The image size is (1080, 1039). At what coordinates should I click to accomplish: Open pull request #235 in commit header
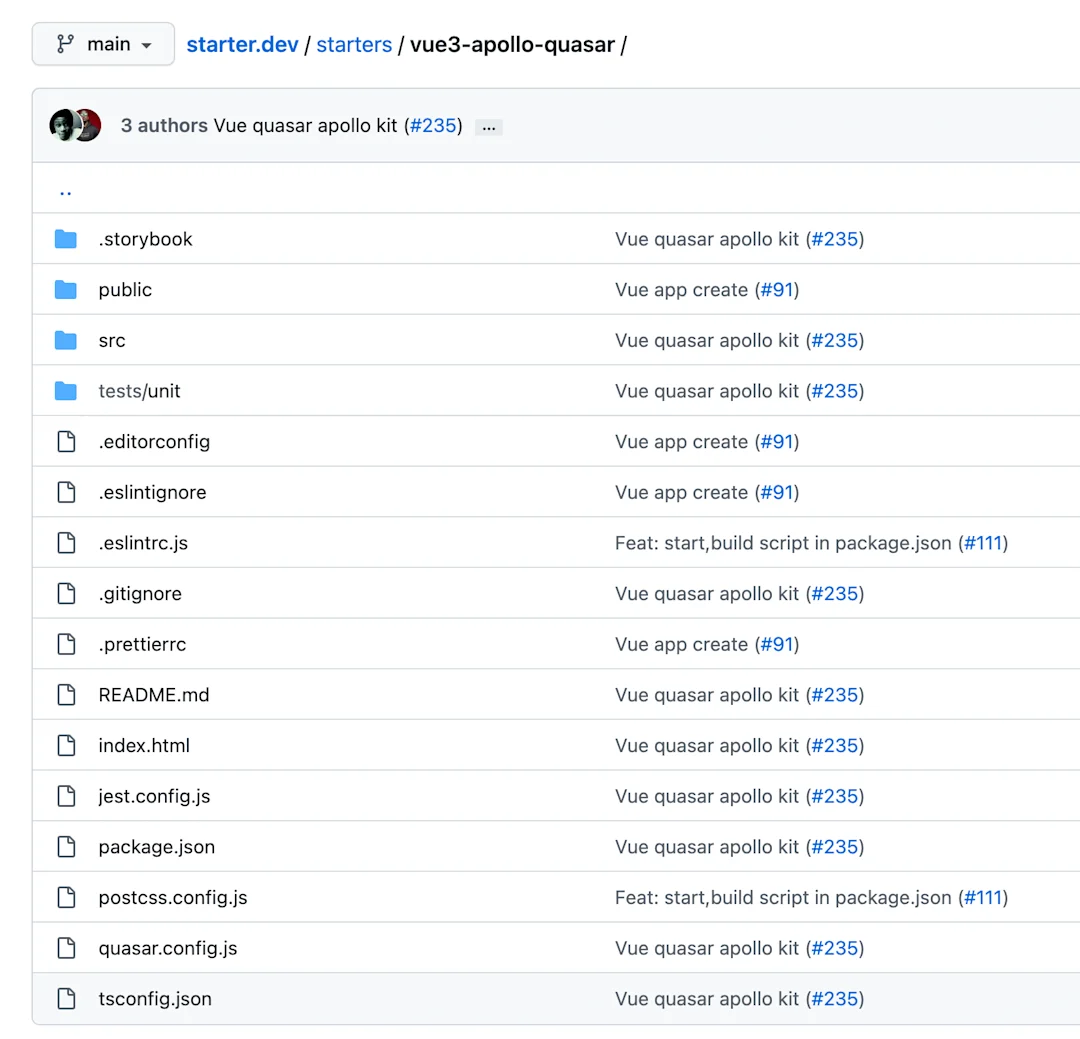click(432, 126)
